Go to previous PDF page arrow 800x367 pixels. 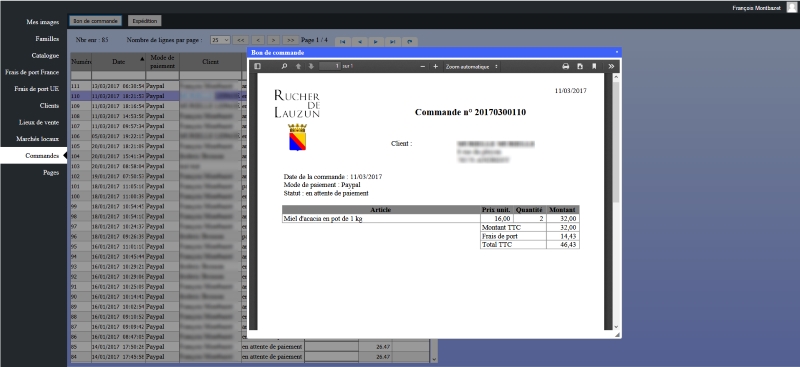[x=298, y=66]
